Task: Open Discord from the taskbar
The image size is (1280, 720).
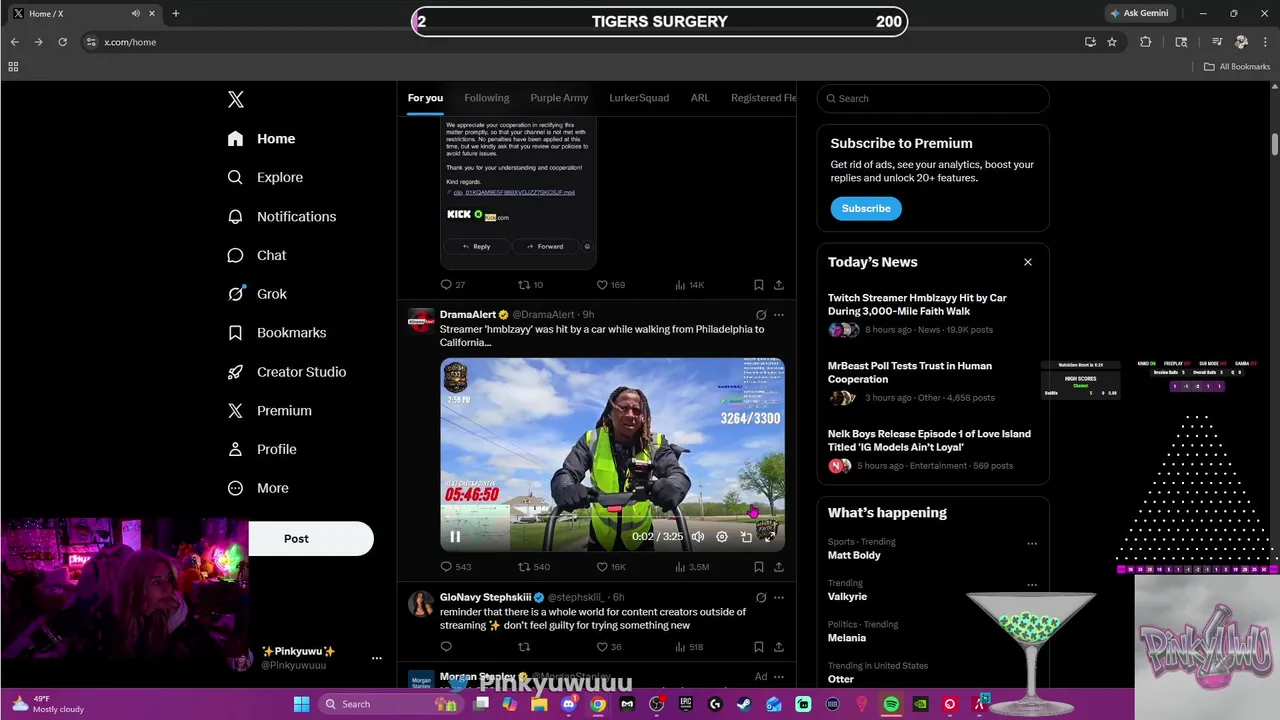Action: pyautogui.click(x=568, y=704)
